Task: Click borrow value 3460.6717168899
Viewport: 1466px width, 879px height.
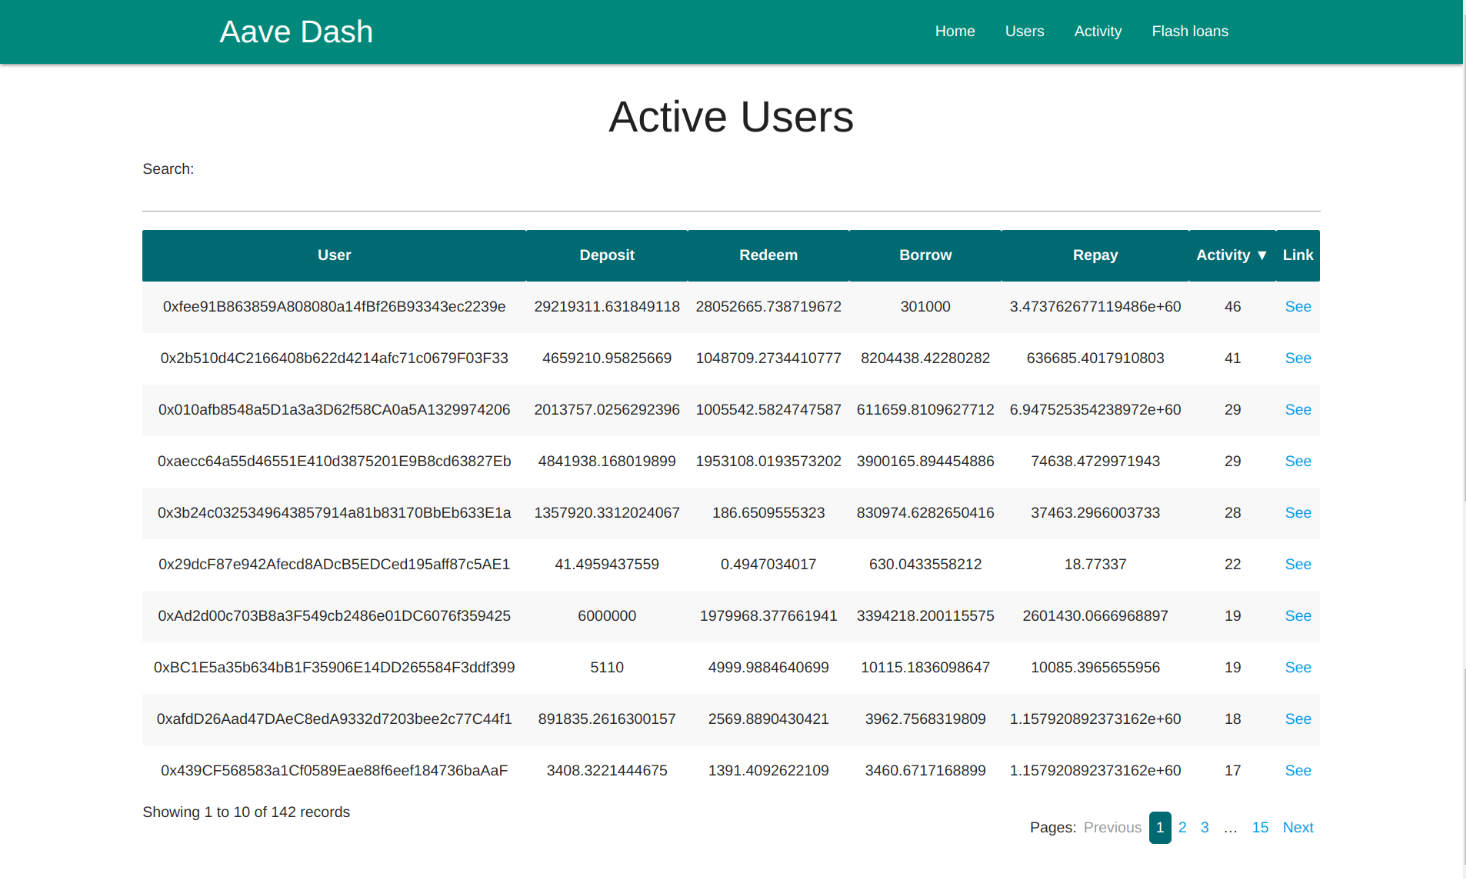Action: pyautogui.click(x=925, y=770)
